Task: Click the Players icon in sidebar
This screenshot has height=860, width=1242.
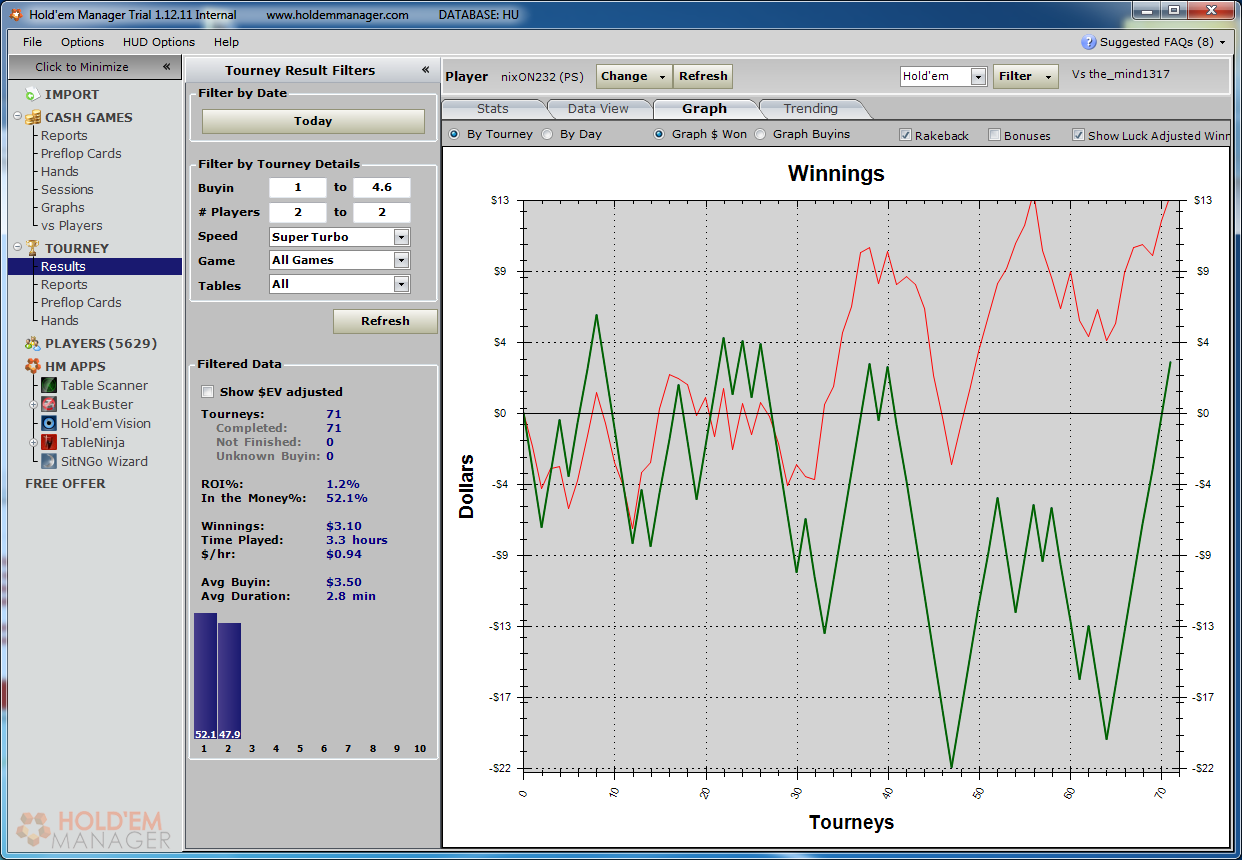Action: pyautogui.click(x=33, y=343)
